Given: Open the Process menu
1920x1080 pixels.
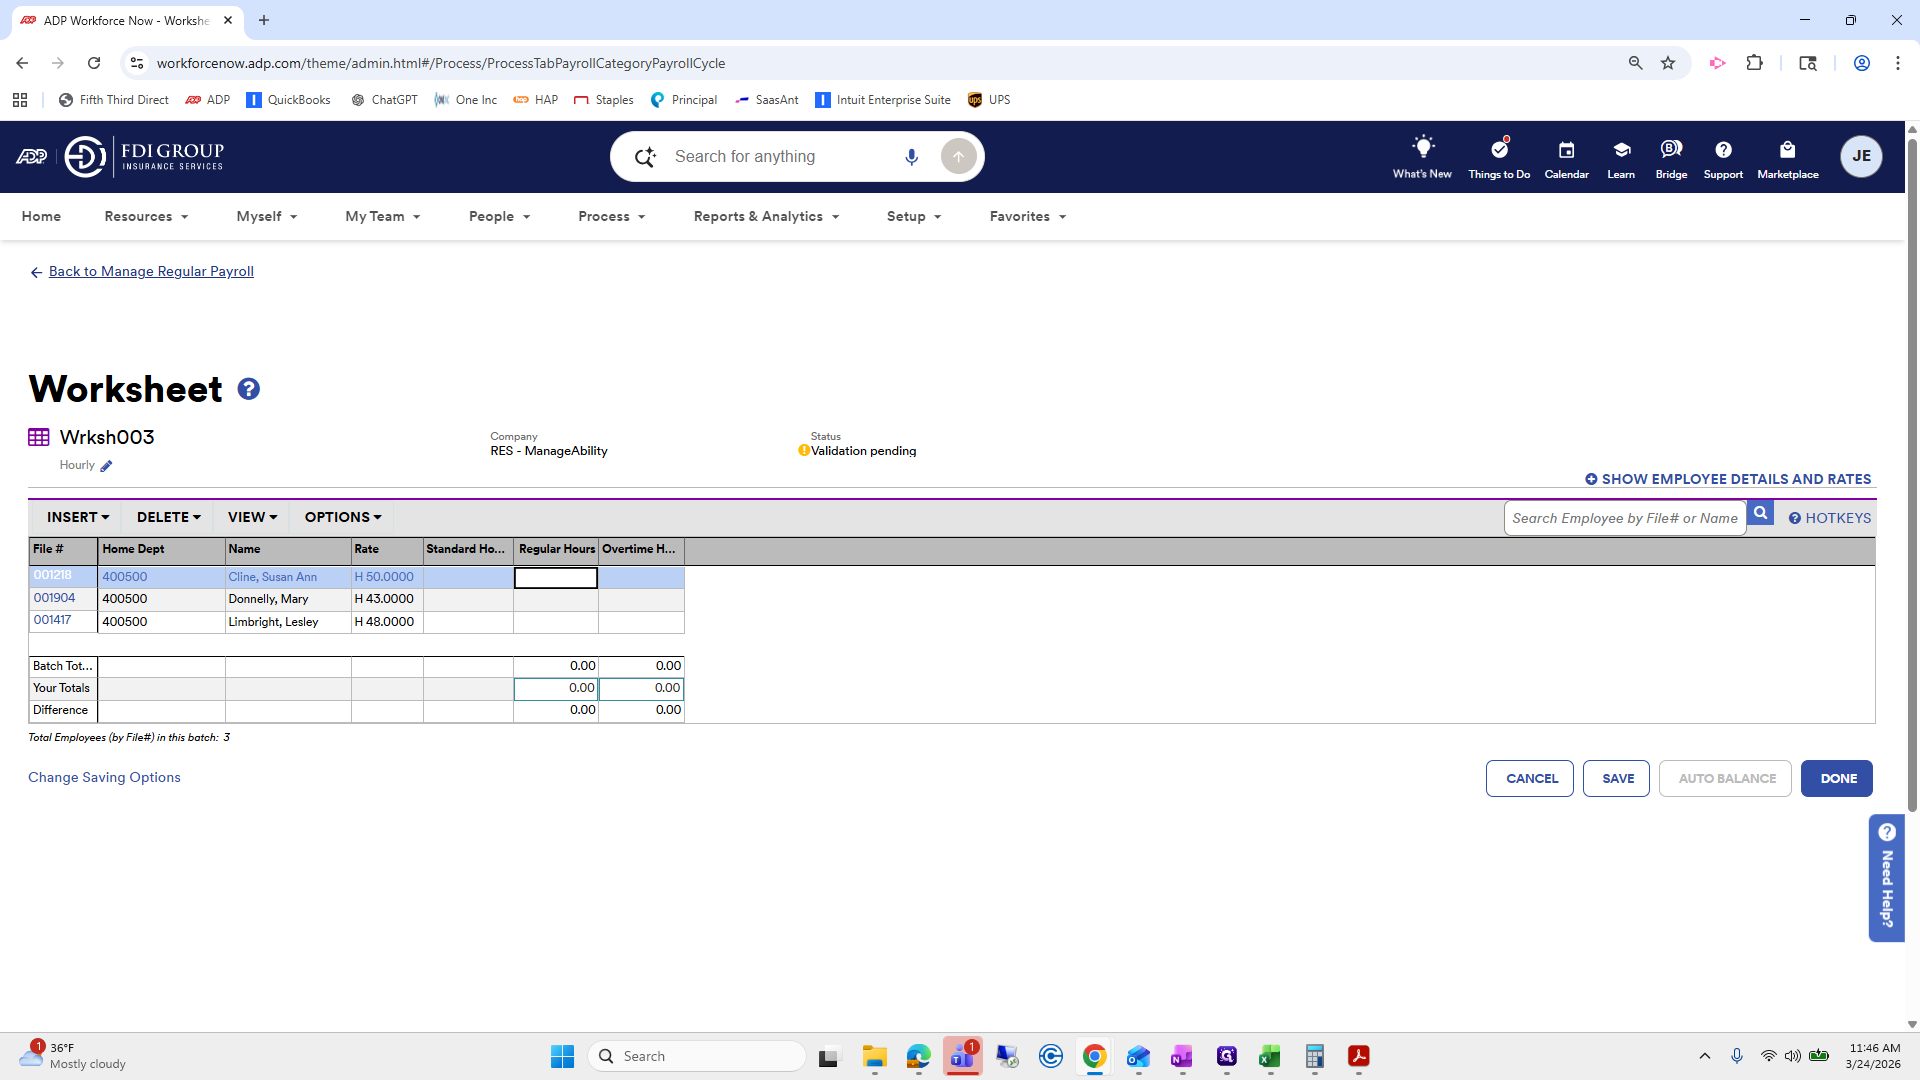Looking at the screenshot, I should click(611, 216).
